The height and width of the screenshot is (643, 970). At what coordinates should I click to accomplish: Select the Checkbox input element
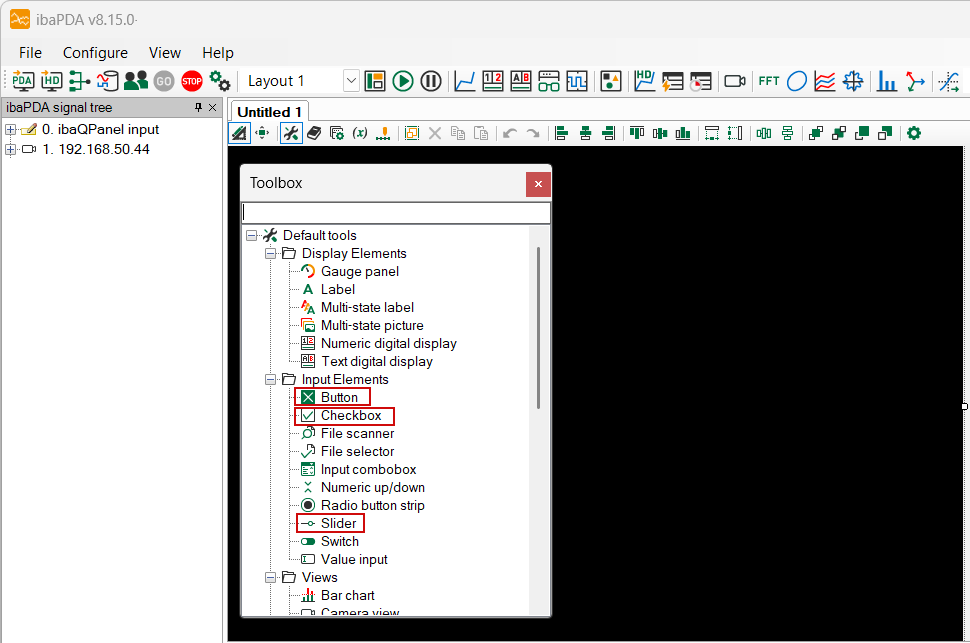pyautogui.click(x=341, y=415)
